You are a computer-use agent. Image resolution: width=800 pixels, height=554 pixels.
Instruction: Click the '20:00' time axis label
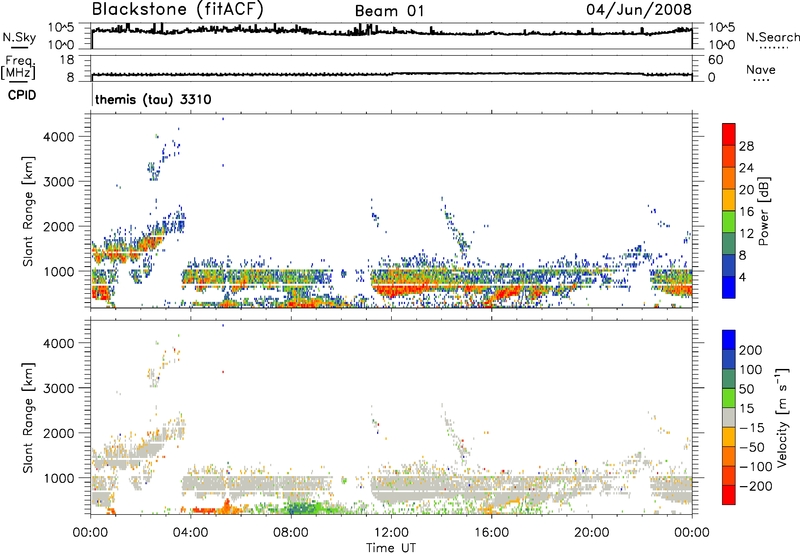click(x=591, y=533)
